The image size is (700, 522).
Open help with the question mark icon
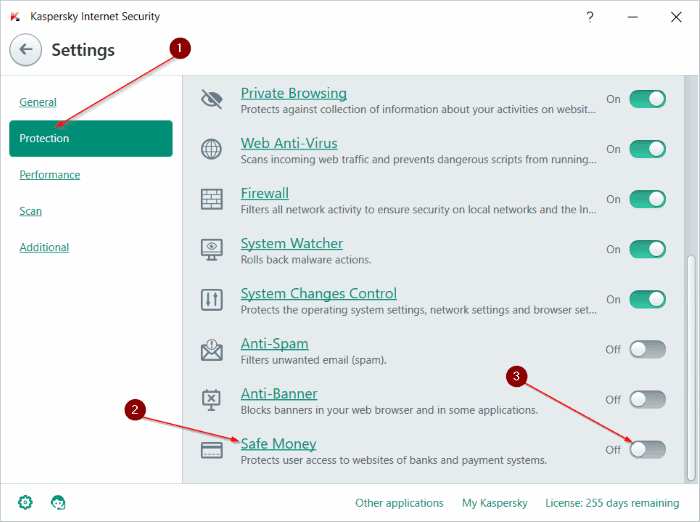coord(590,17)
